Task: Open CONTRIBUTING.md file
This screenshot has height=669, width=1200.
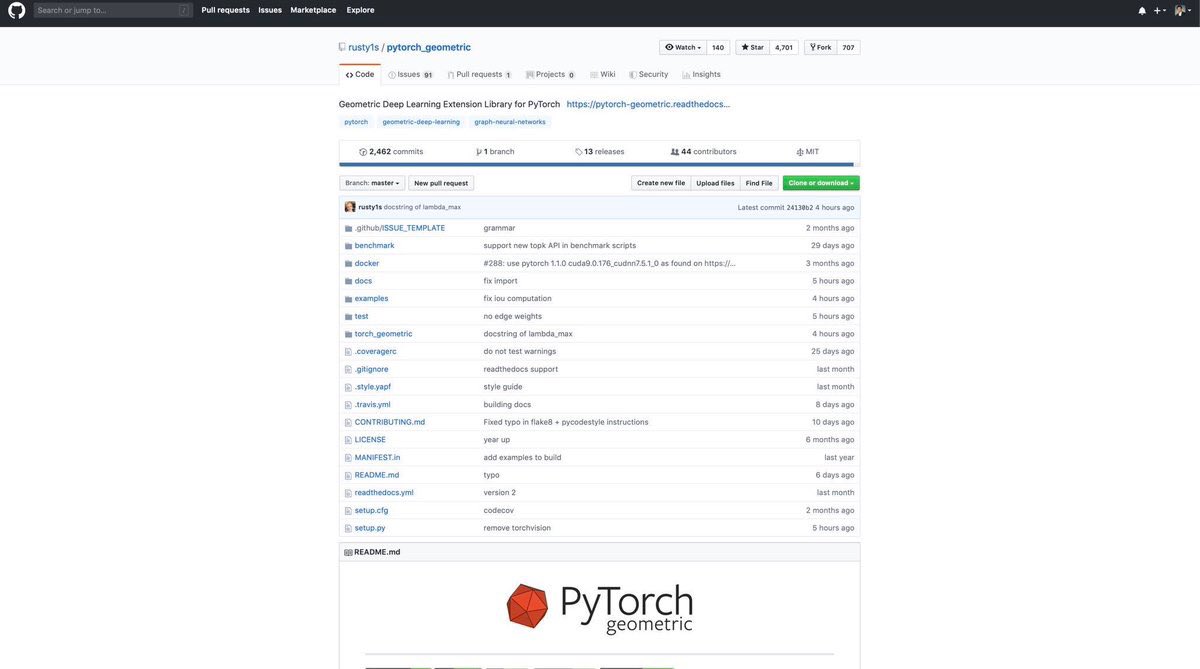Action: tap(390, 422)
